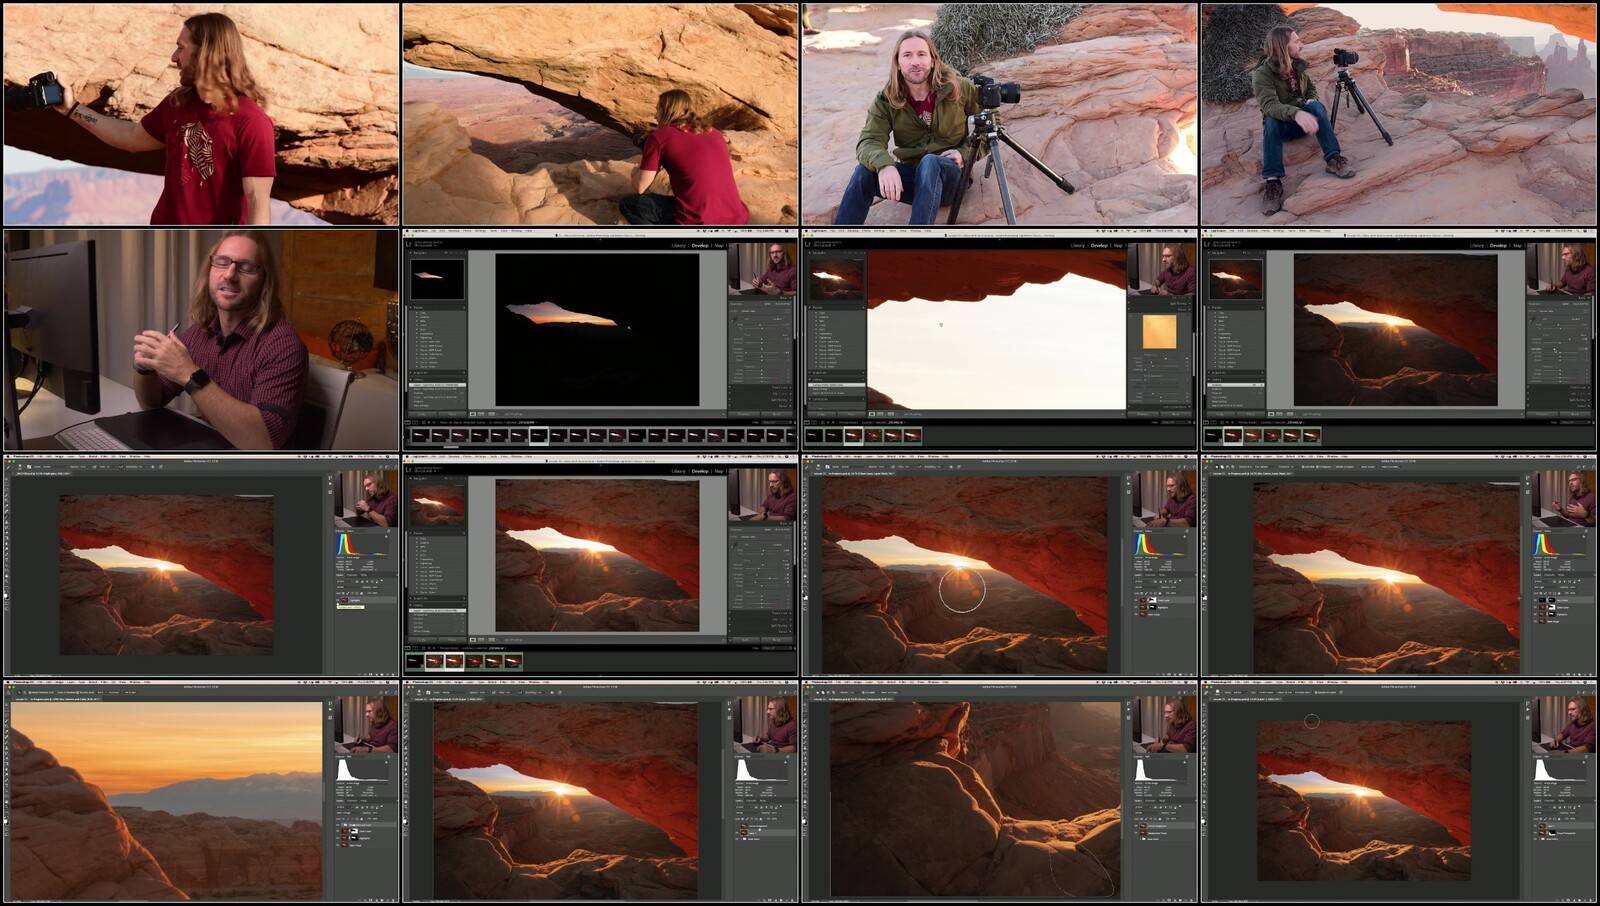
Task: Collapse Presets panel beside the nearly black photo
Action: point(409,307)
